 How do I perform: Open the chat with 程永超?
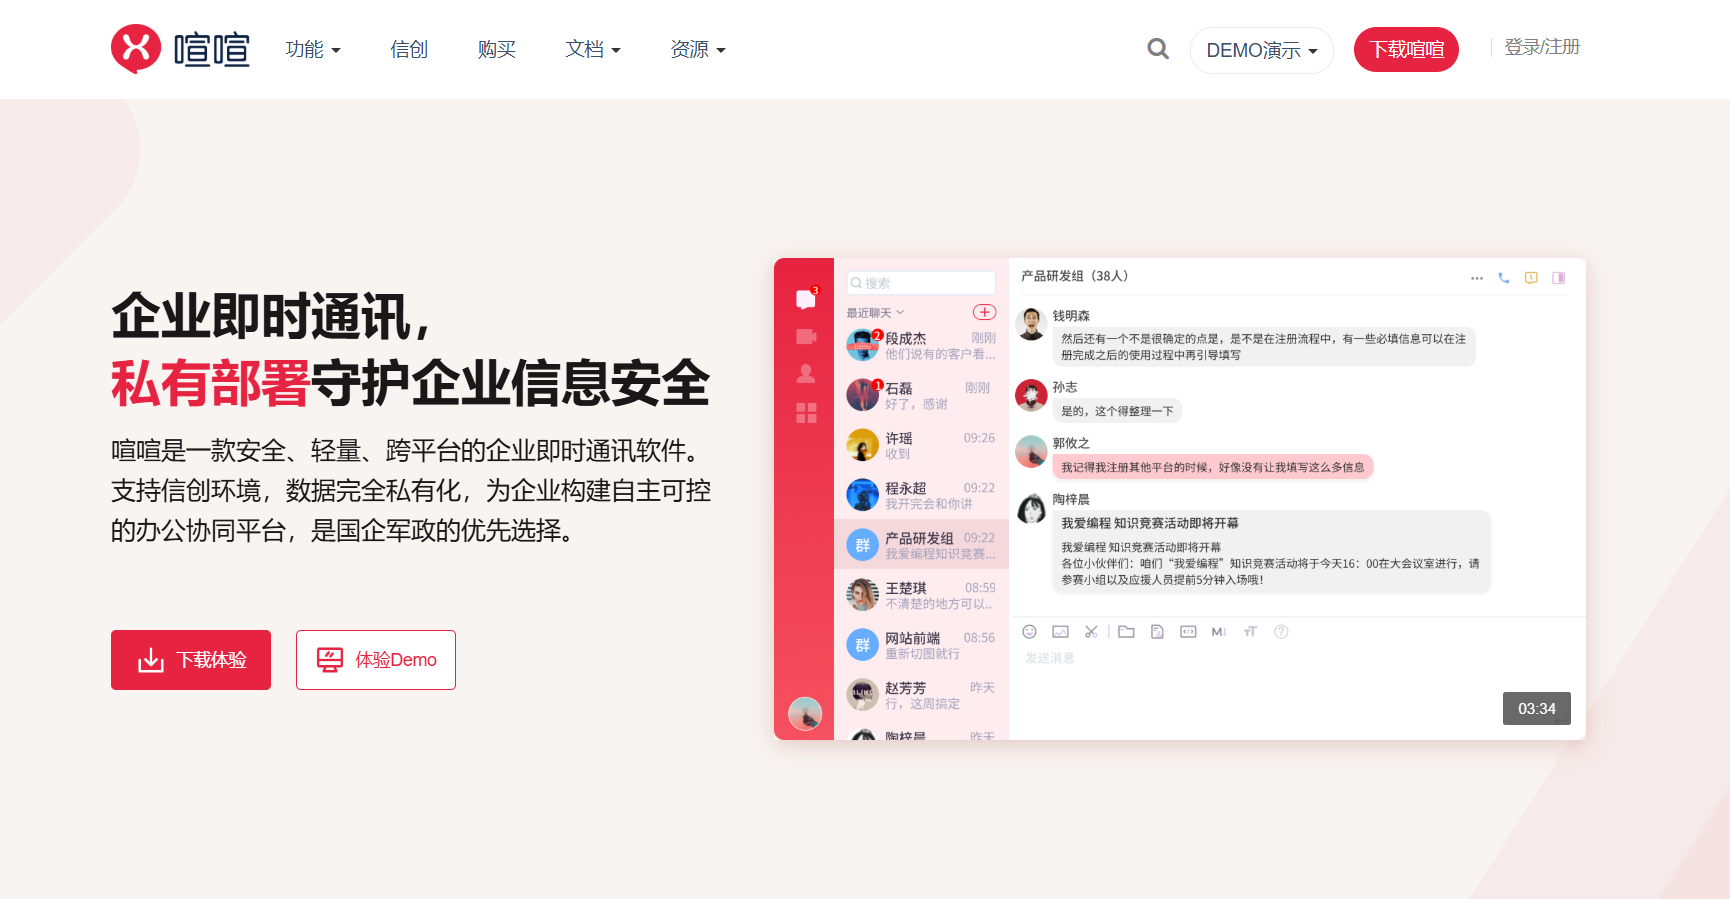(x=921, y=495)
